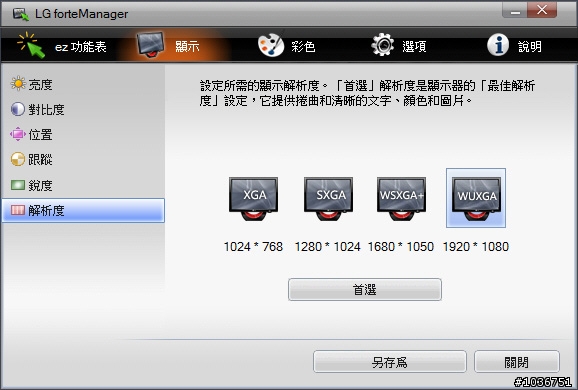Click the red resolution bars icon

coord(18,210)
